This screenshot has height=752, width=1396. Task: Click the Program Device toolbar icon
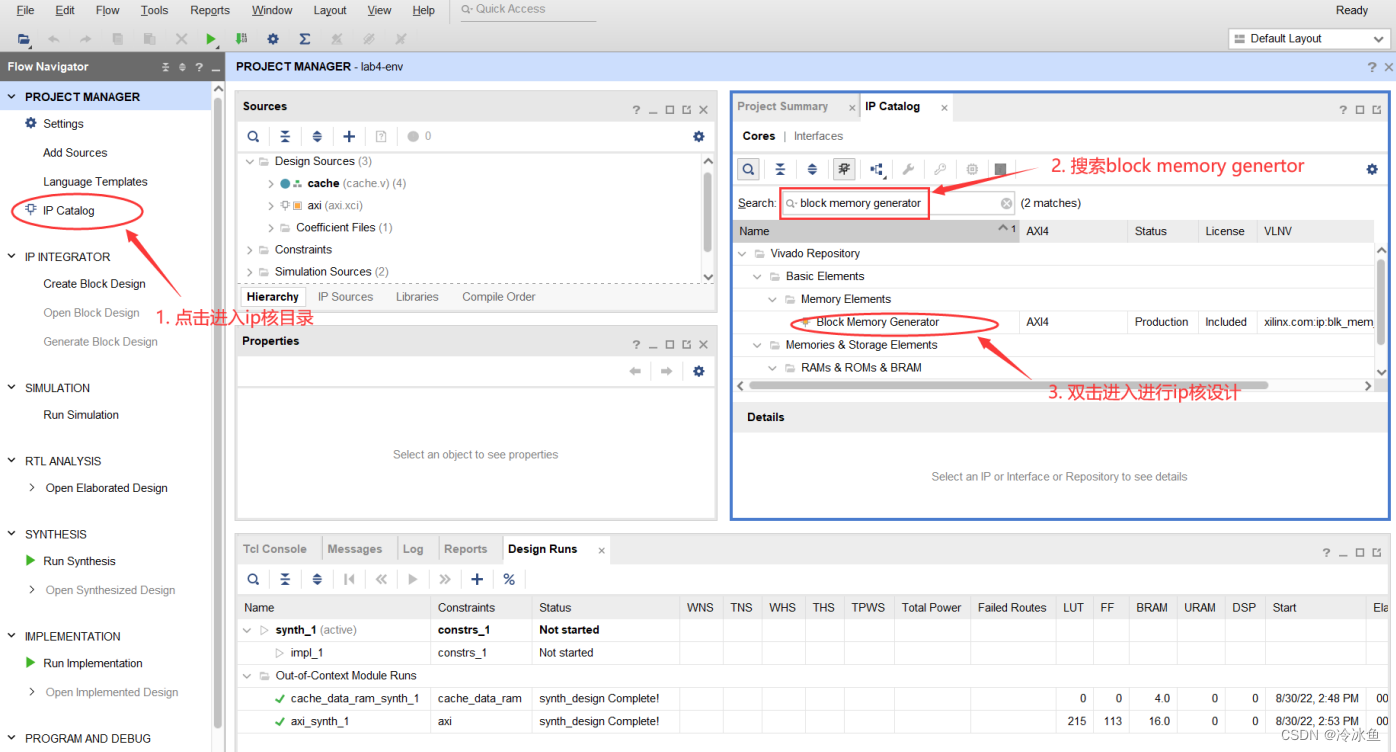tap(241, 39)
